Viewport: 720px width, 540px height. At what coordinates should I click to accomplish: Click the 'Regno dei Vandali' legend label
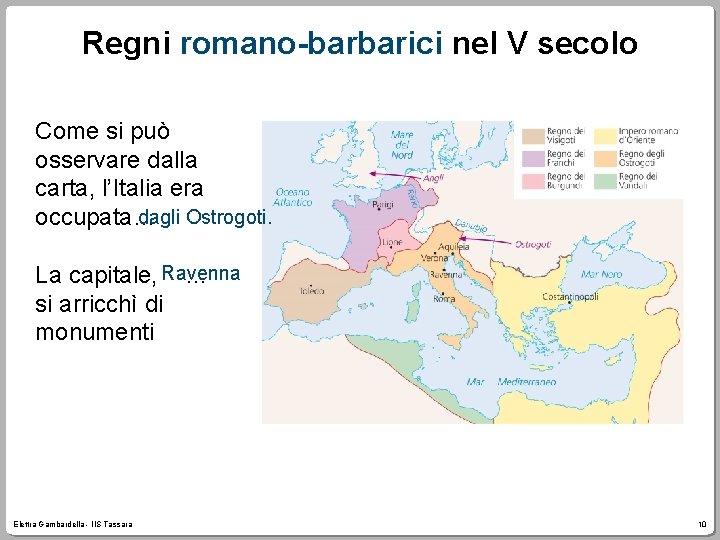[x=638, y=181]
